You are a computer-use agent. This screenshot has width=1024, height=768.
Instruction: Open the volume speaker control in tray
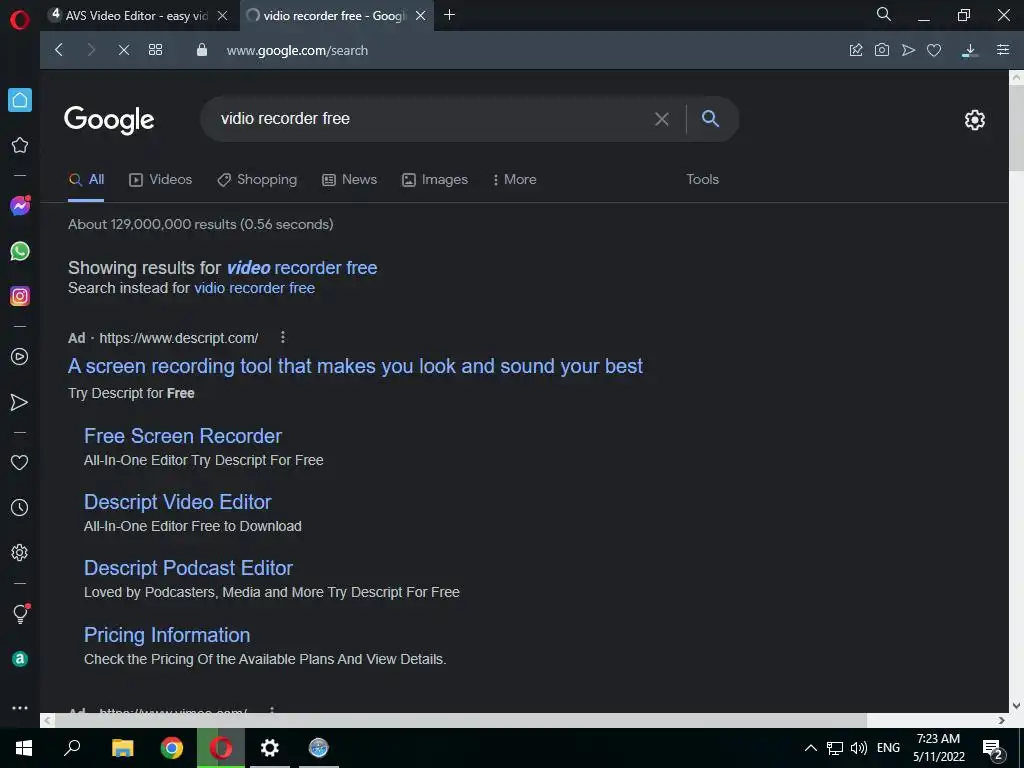click(x=859, y=748)
